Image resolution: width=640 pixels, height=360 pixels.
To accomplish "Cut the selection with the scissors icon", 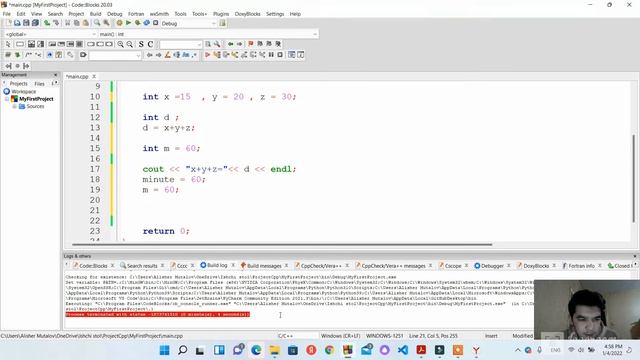I will 68,23.
